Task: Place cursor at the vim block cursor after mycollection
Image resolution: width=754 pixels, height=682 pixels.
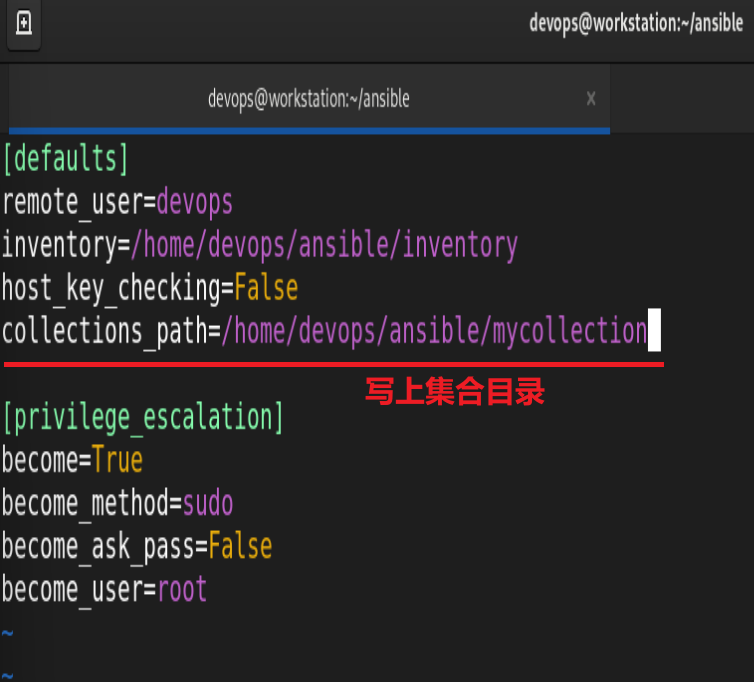Action: [x=654, y=330]
